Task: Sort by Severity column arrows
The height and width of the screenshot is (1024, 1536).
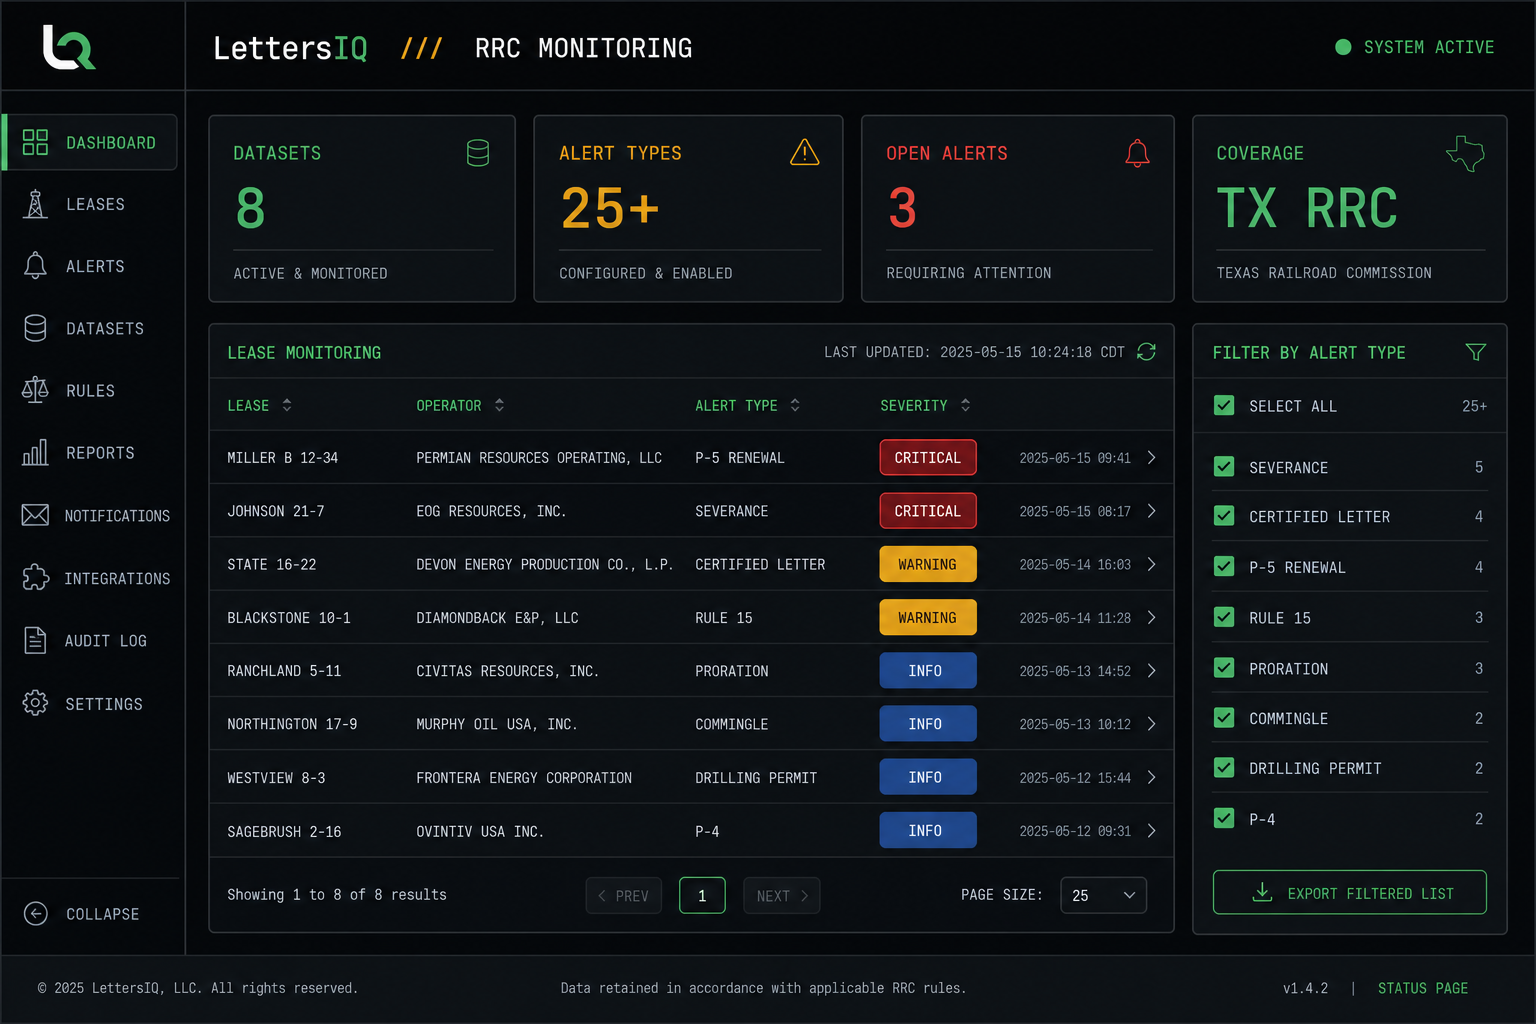Action: coord(965,405)
